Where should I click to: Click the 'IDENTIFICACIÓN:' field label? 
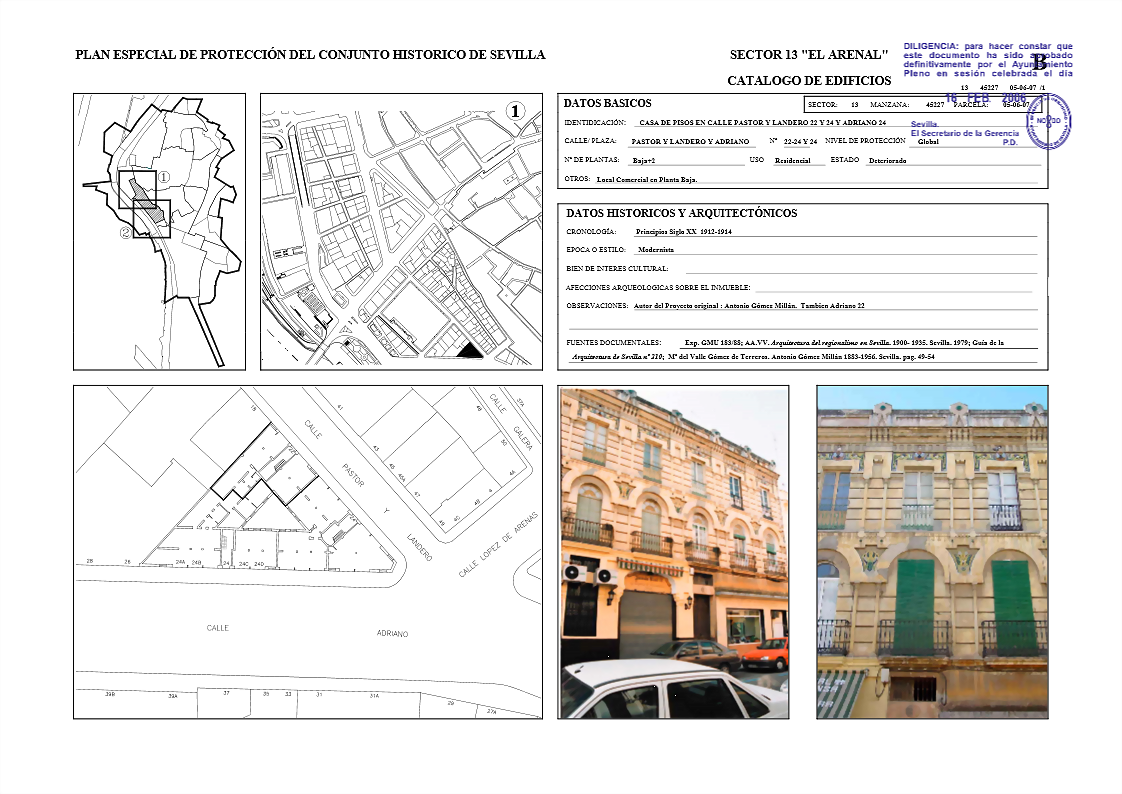595,123
